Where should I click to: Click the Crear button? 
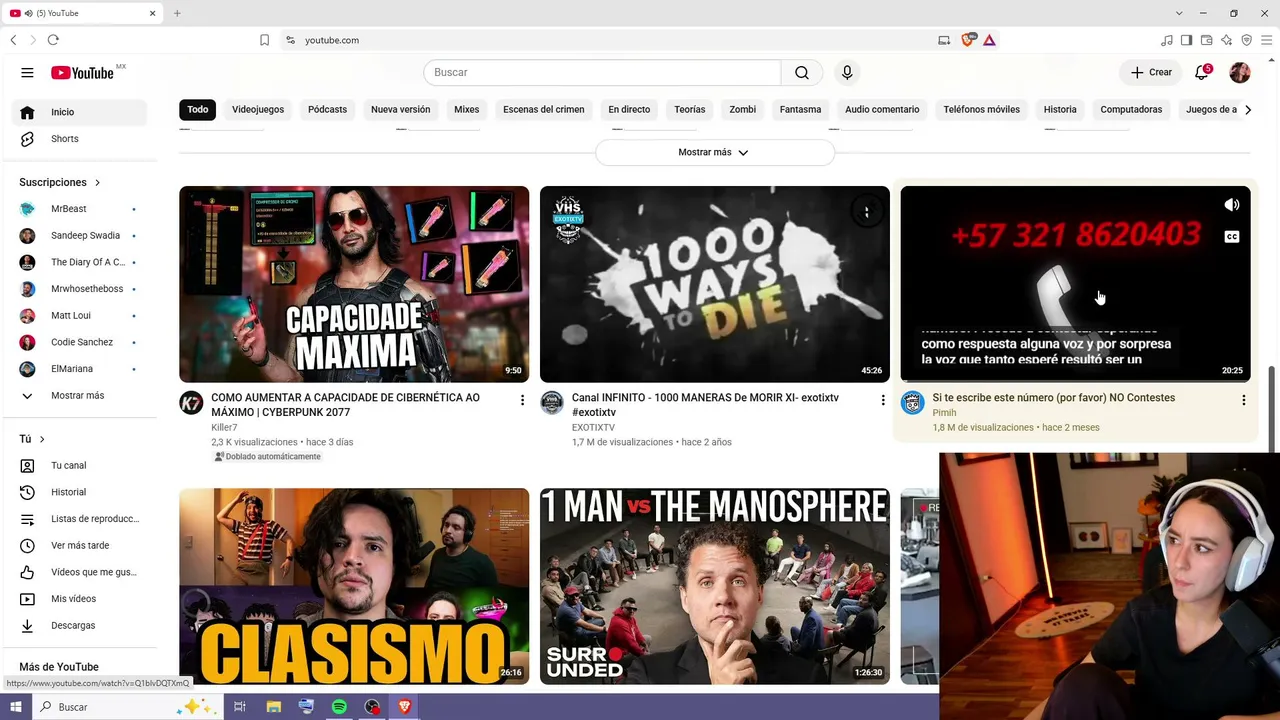(x=1151, y=73)
